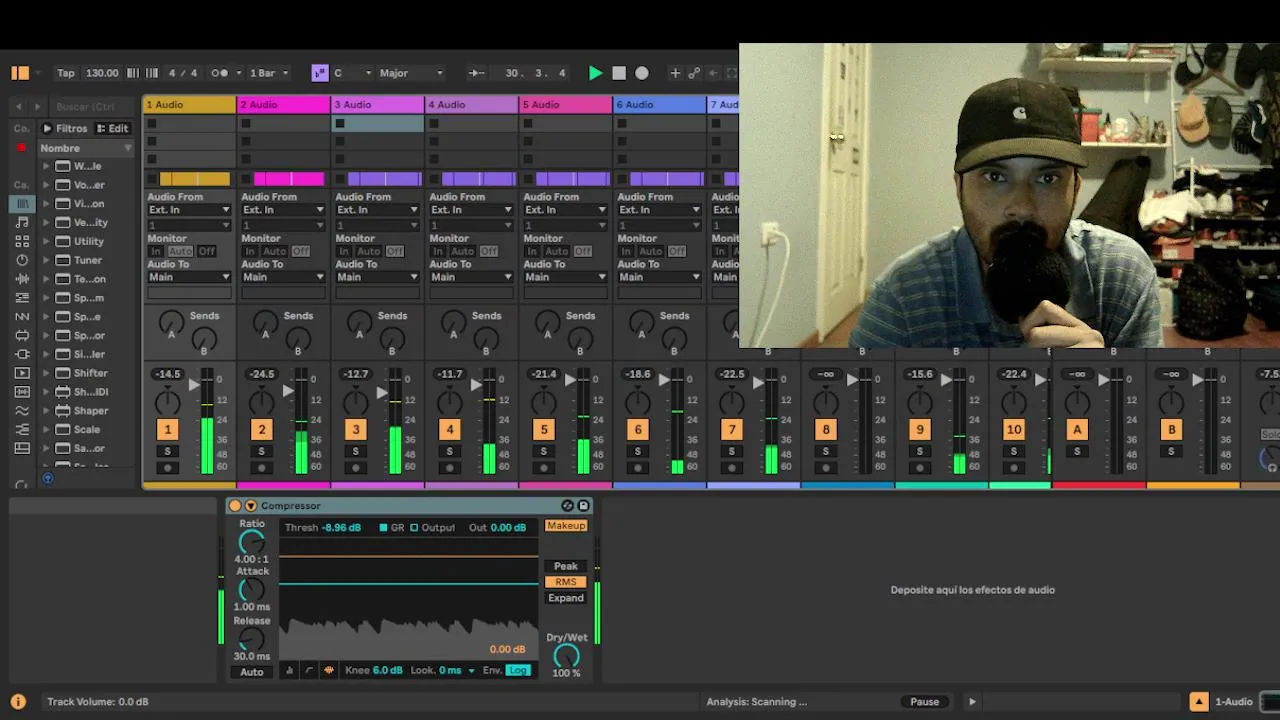Solo track 2 with its S button
Image resolution: width=1280 pixels, height=720 pixels.
click(262, 452)
